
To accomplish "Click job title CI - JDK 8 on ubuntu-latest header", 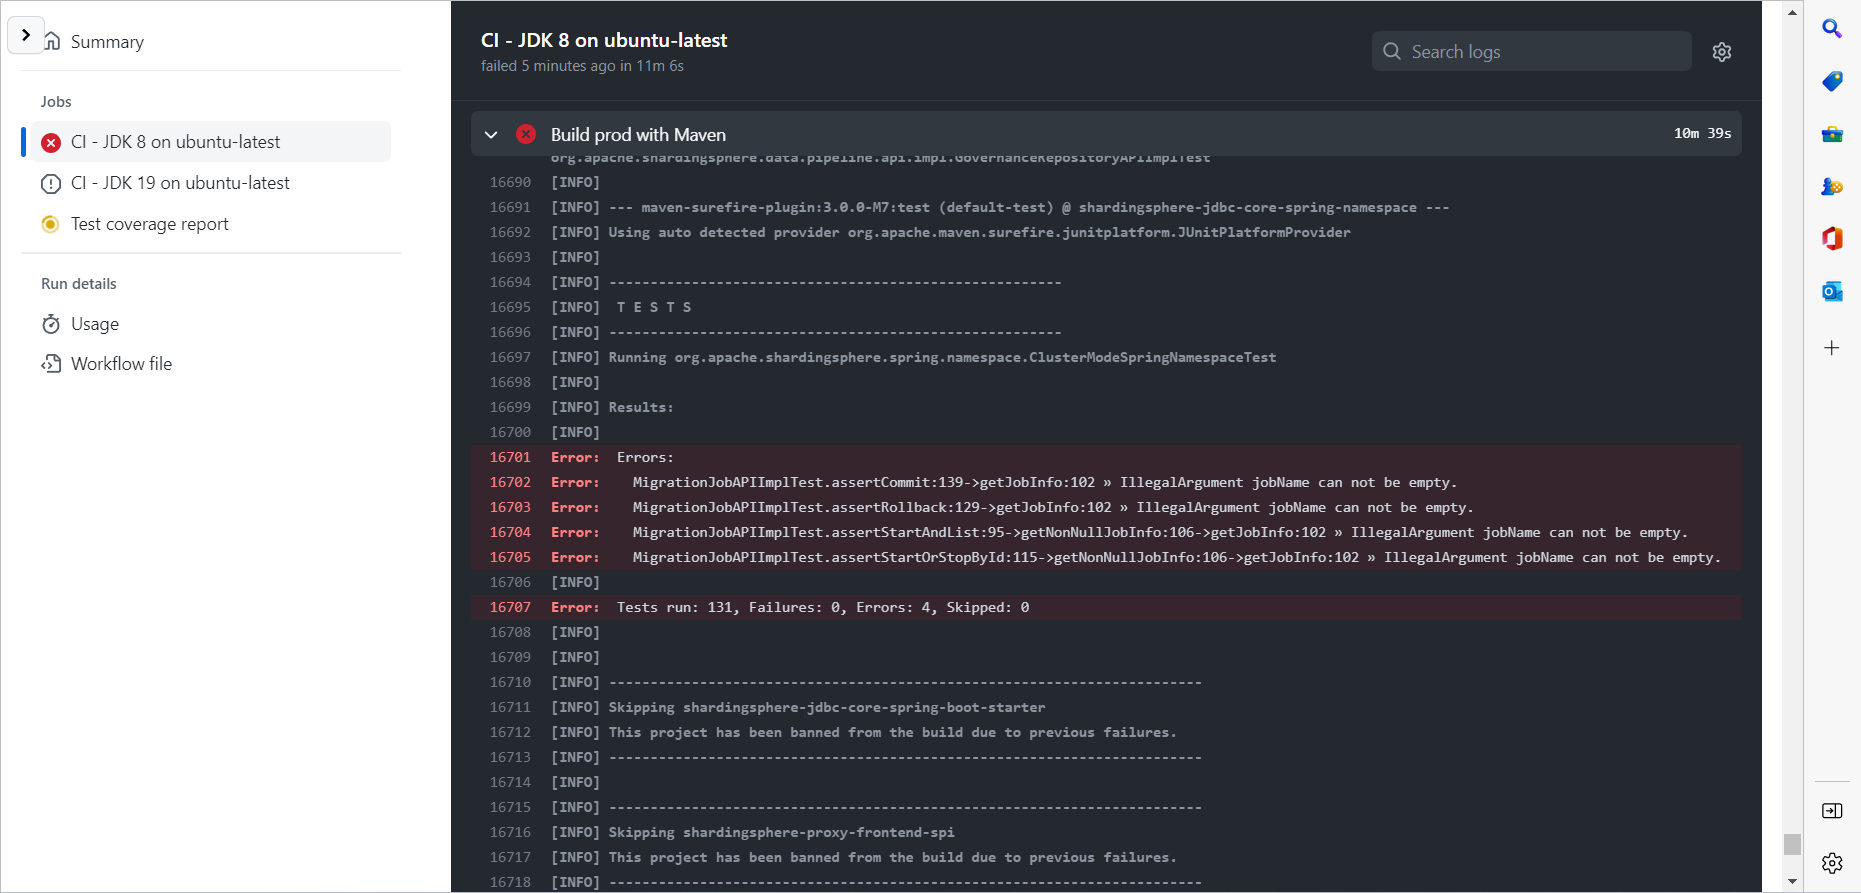I will (604, 40).
